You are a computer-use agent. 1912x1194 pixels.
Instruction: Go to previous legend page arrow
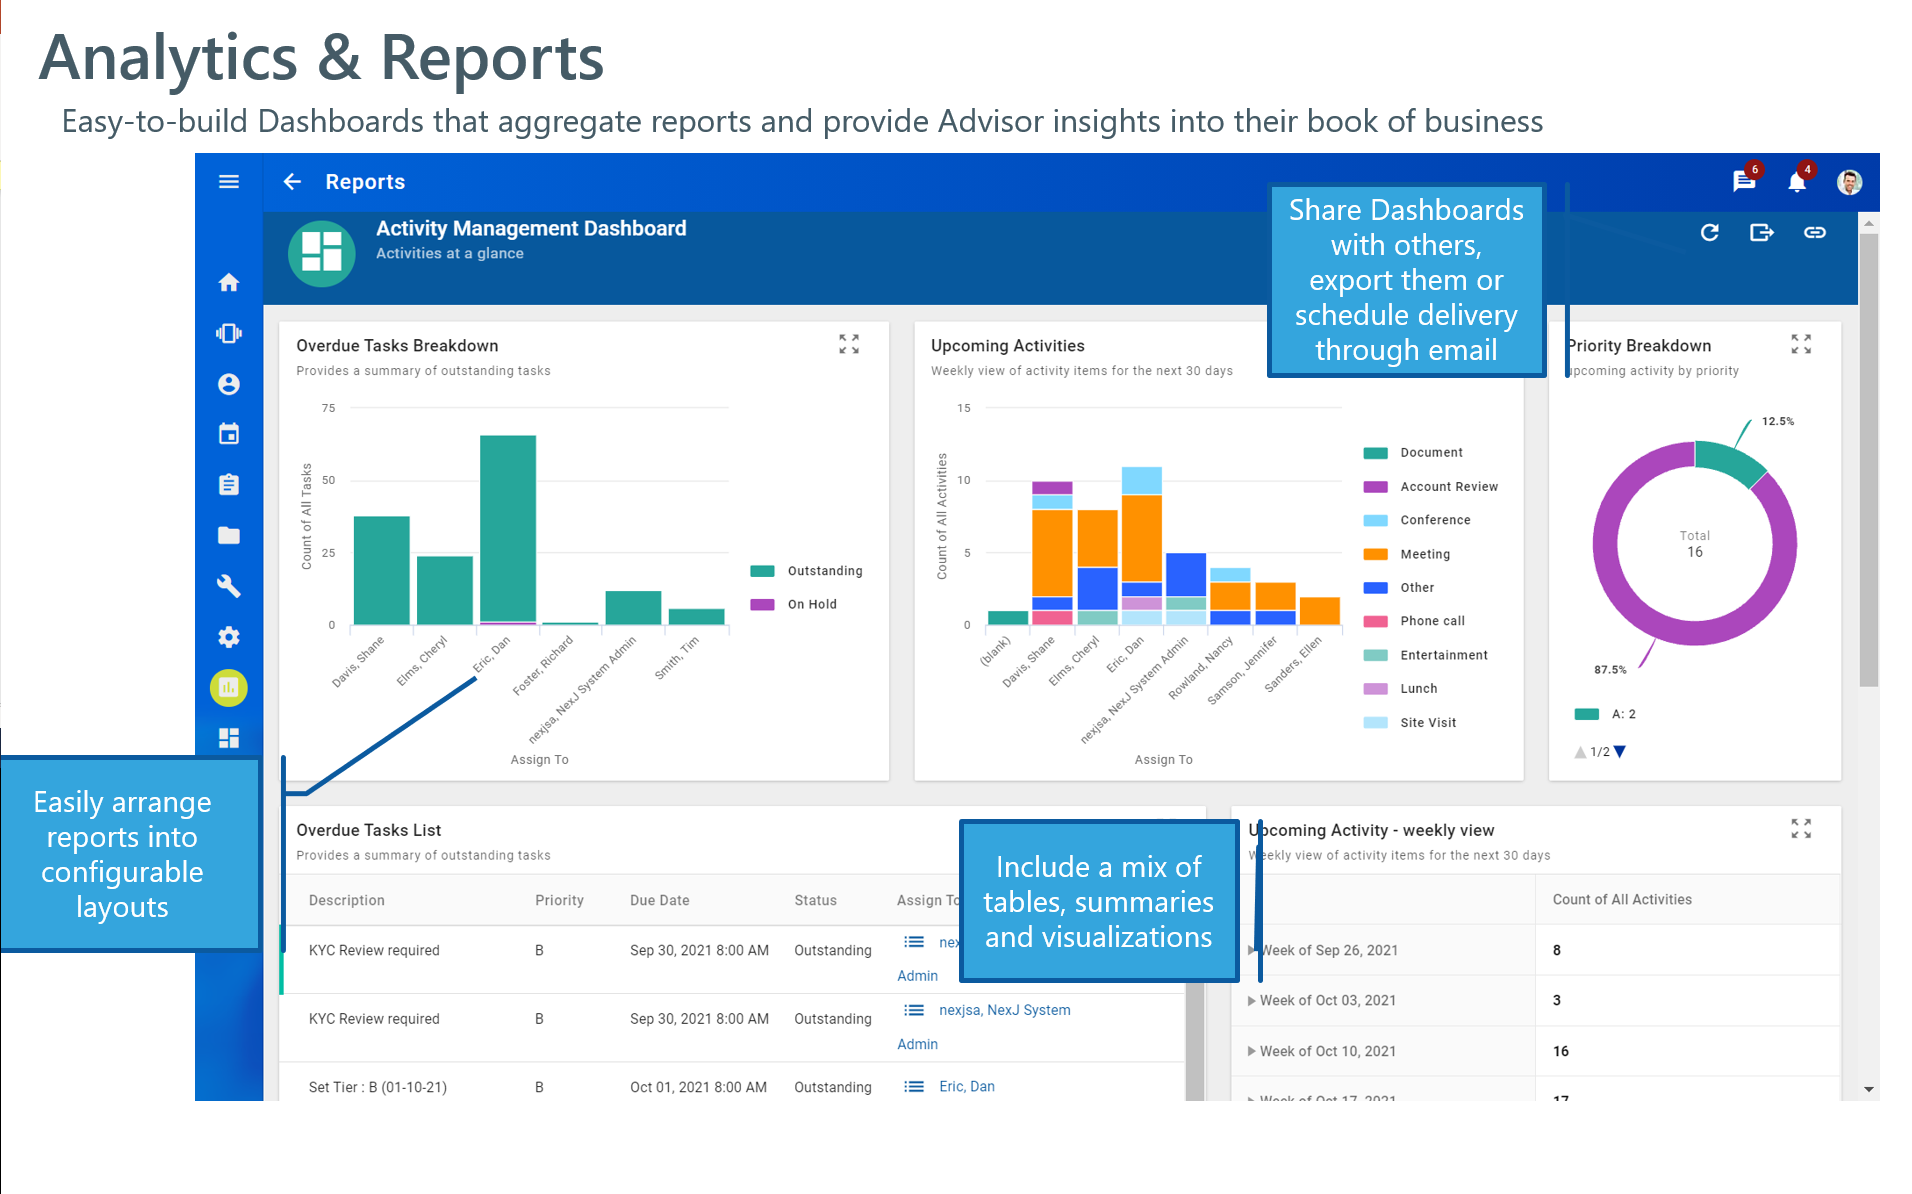coord(1580,752)
